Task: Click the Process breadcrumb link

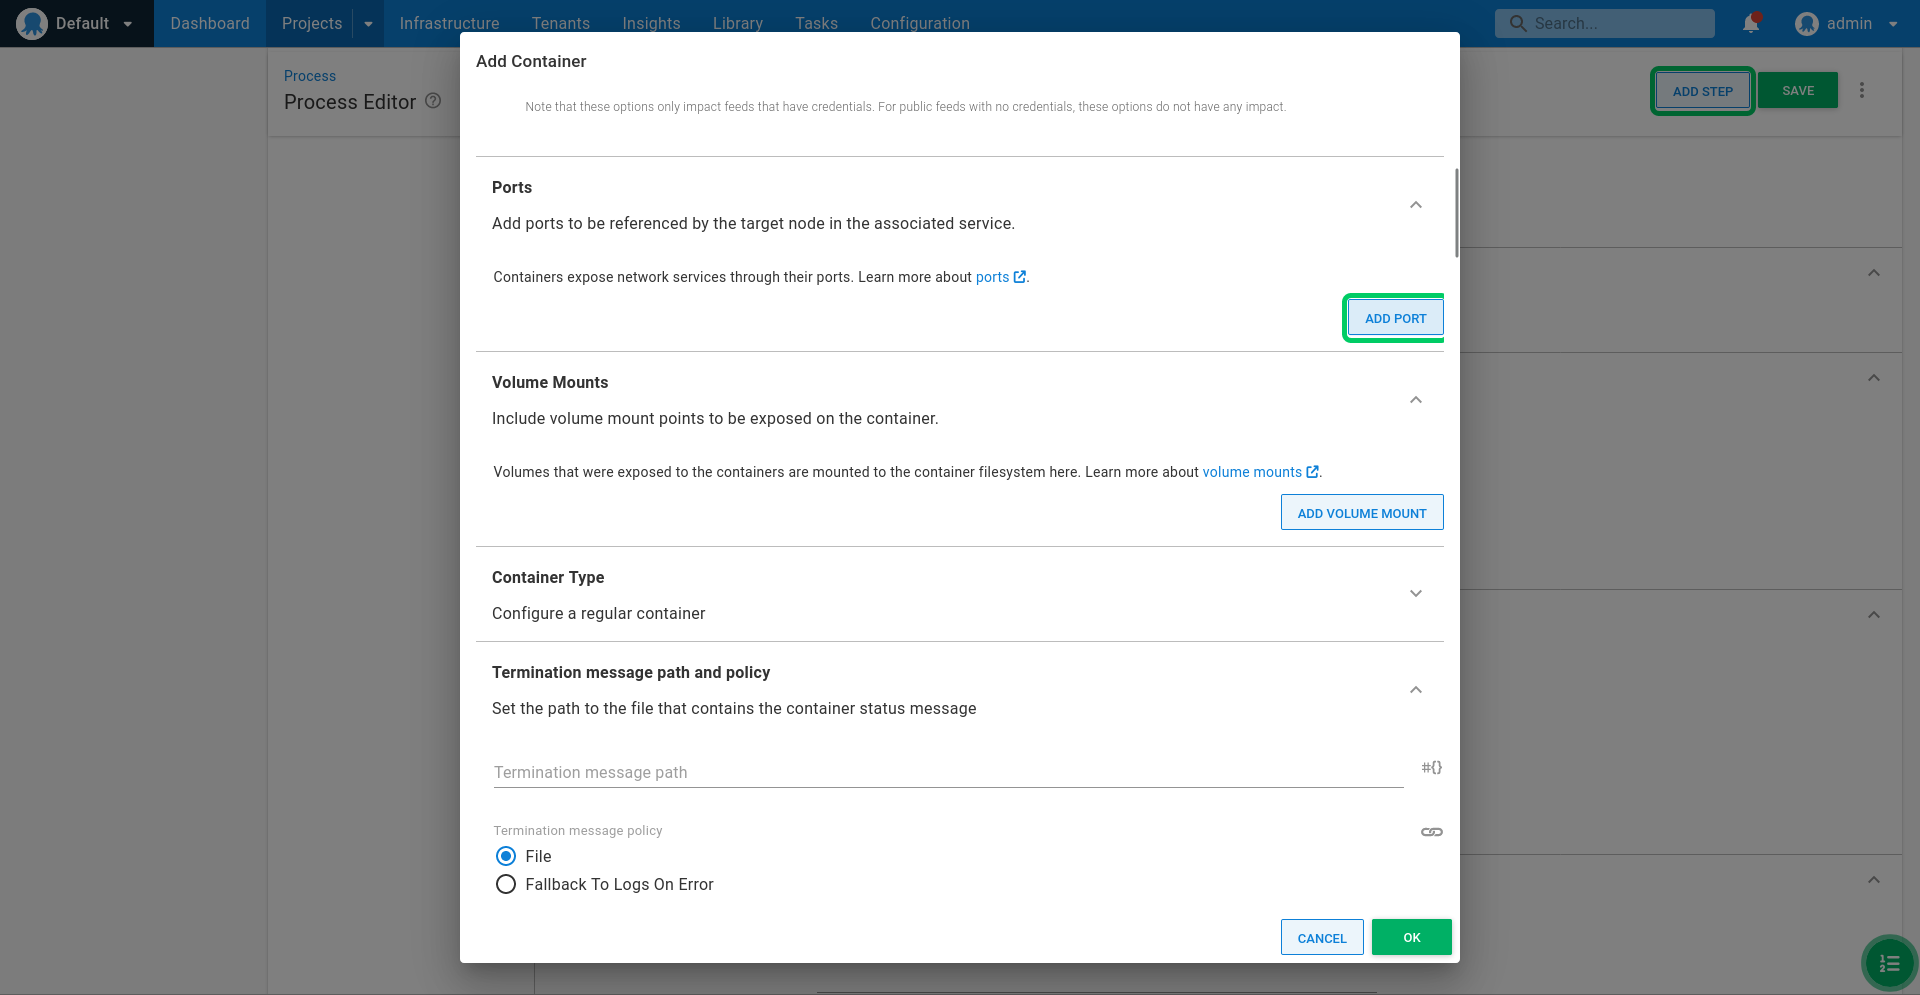Action: [310, 76]
